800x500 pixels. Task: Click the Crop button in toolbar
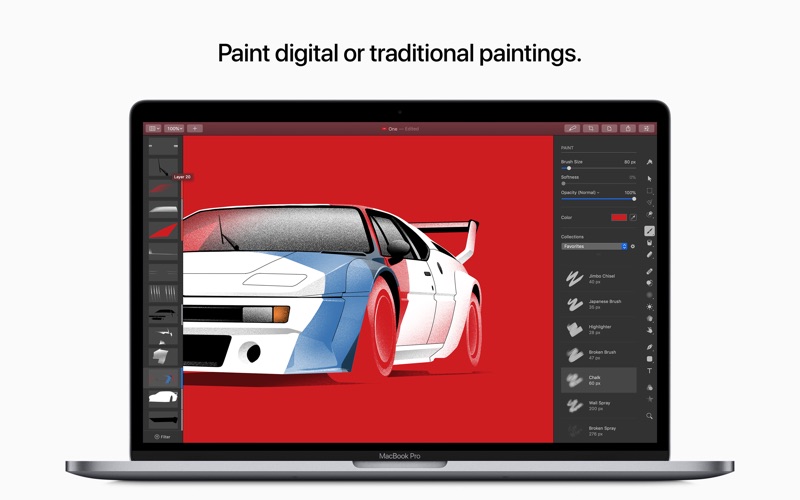591,129
